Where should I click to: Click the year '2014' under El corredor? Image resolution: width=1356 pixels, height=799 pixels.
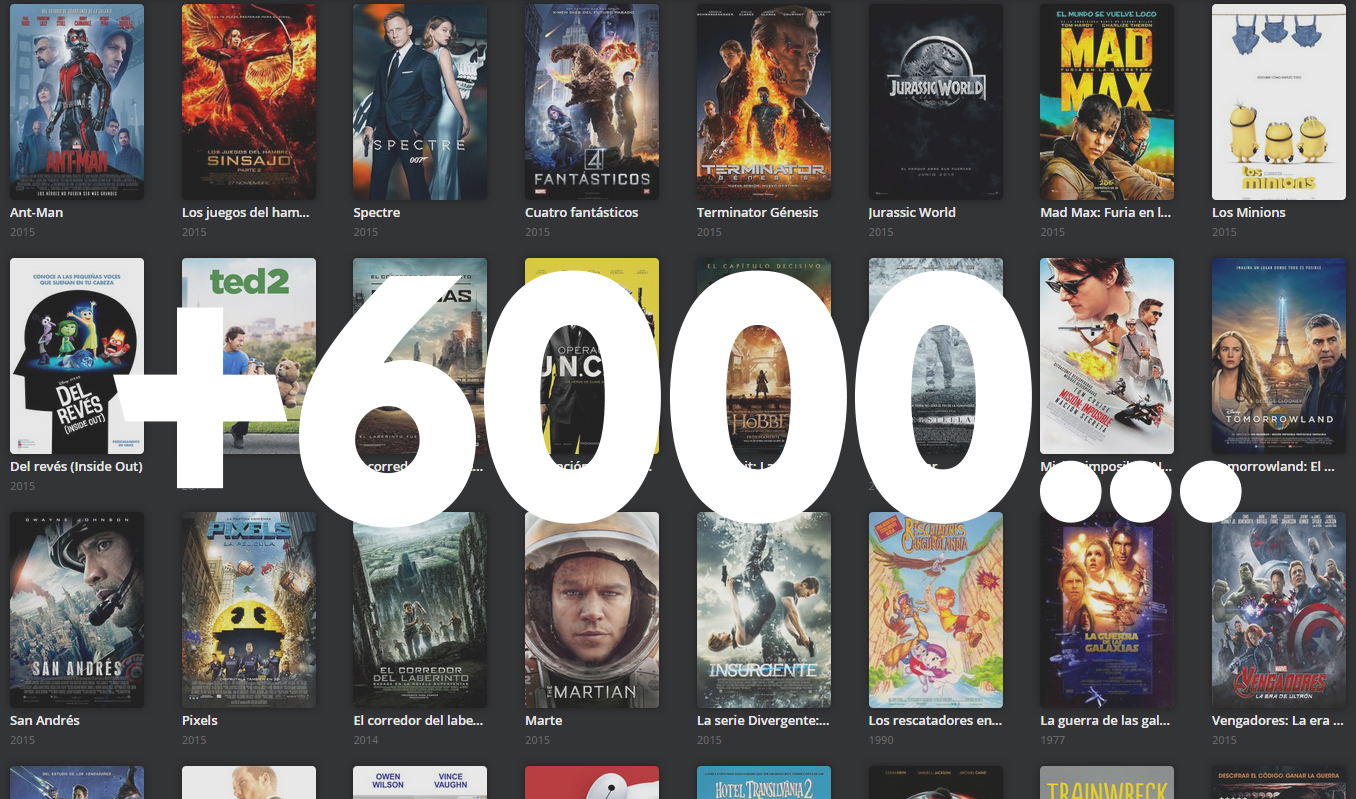tap(366, 740)
